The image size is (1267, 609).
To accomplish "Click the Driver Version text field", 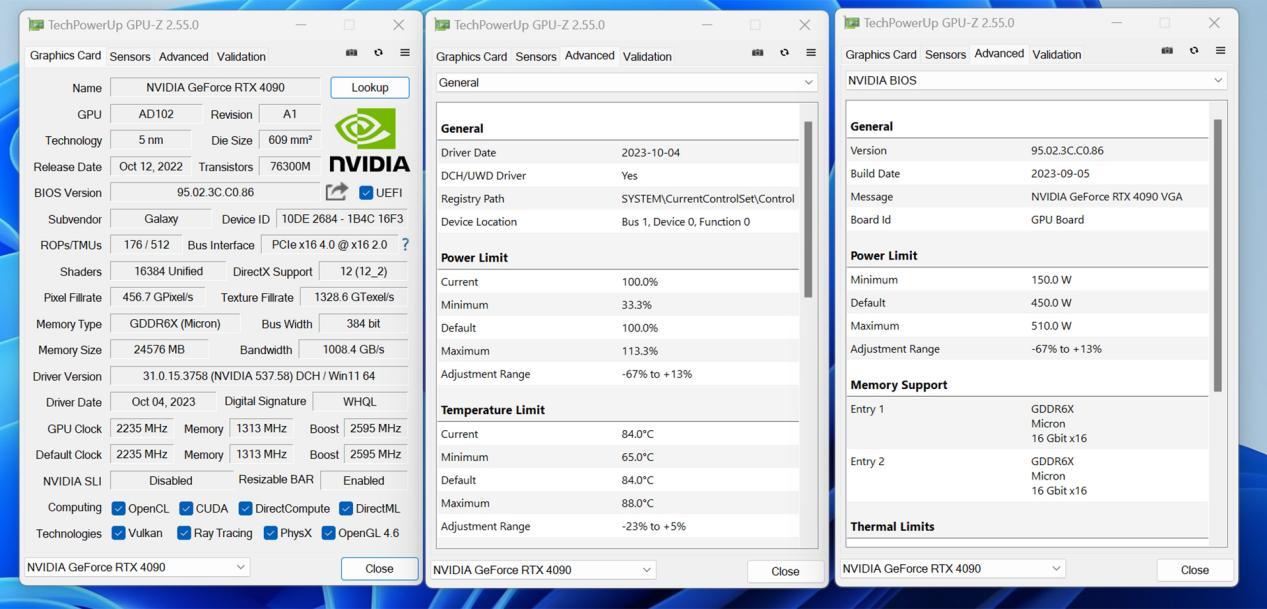I will [259, 377].
